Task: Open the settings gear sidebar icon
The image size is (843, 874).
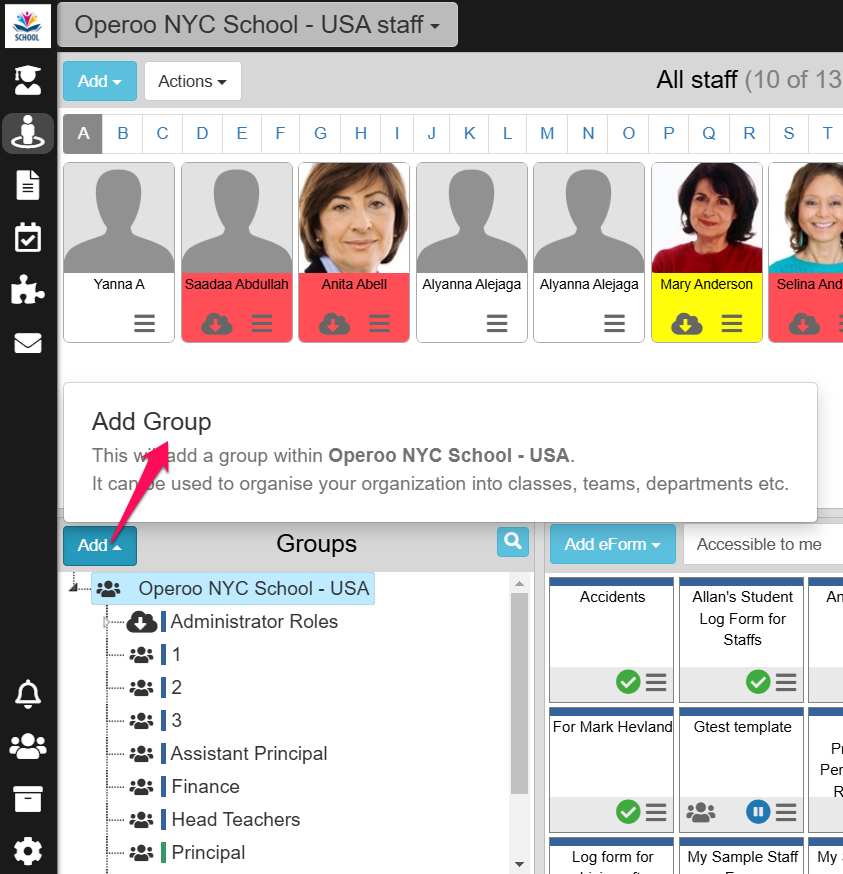Action: tap(27, 851)
